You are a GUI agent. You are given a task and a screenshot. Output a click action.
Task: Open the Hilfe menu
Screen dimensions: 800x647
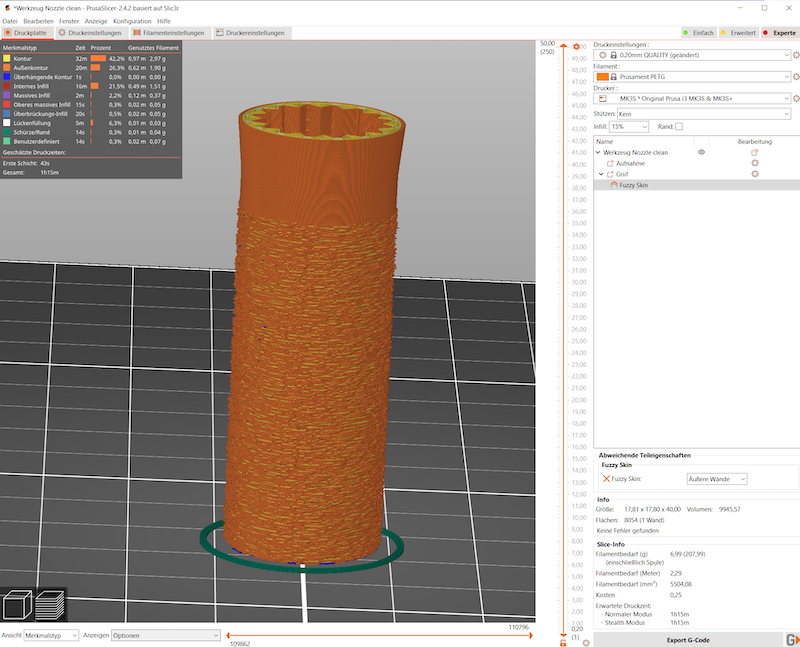tap(164, 21)
